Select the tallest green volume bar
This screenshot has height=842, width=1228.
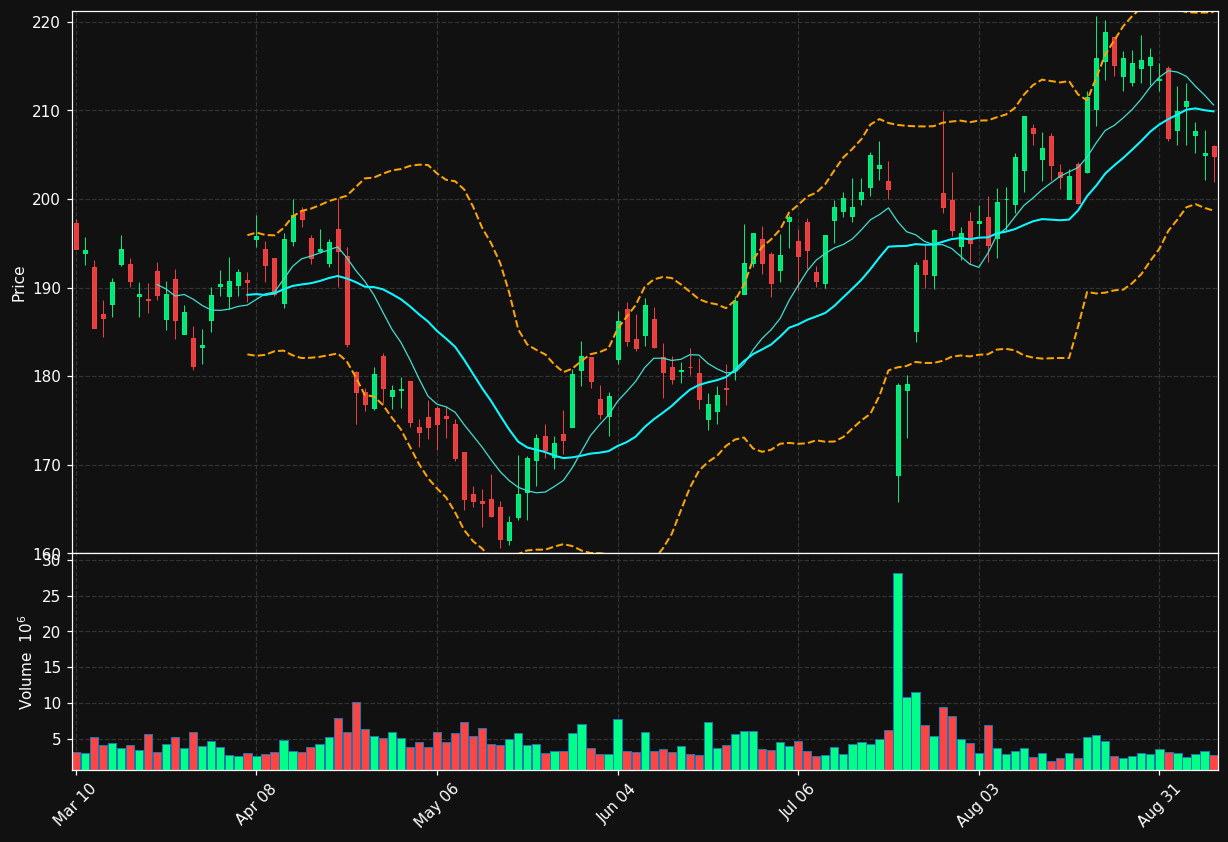[898, 671]
